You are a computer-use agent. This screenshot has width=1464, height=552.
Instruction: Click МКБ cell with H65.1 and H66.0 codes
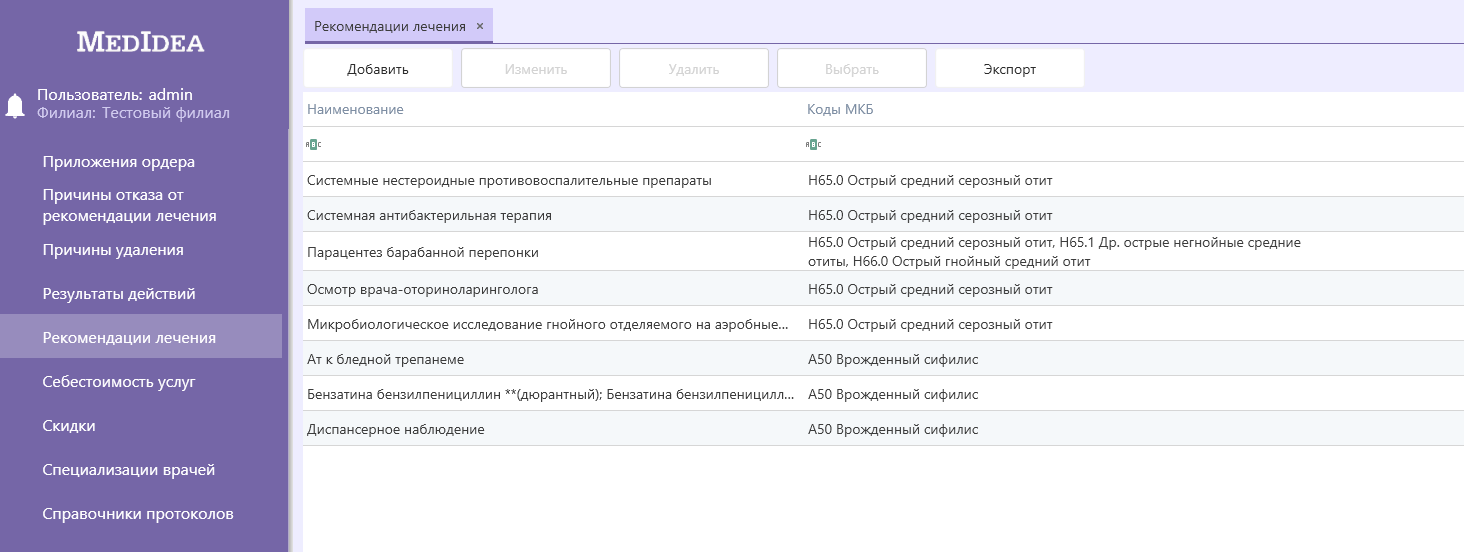coord(1054,252)
